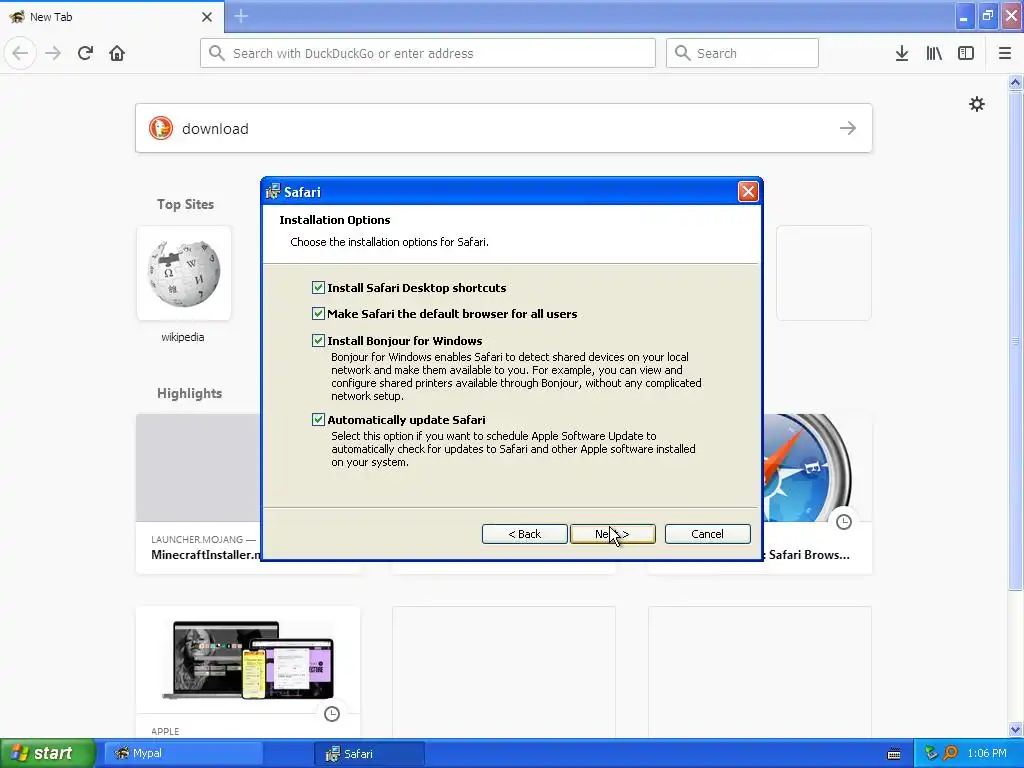Open the Library bookmarks icon
The image size is (1024, 768).
[x=934, y=53]
